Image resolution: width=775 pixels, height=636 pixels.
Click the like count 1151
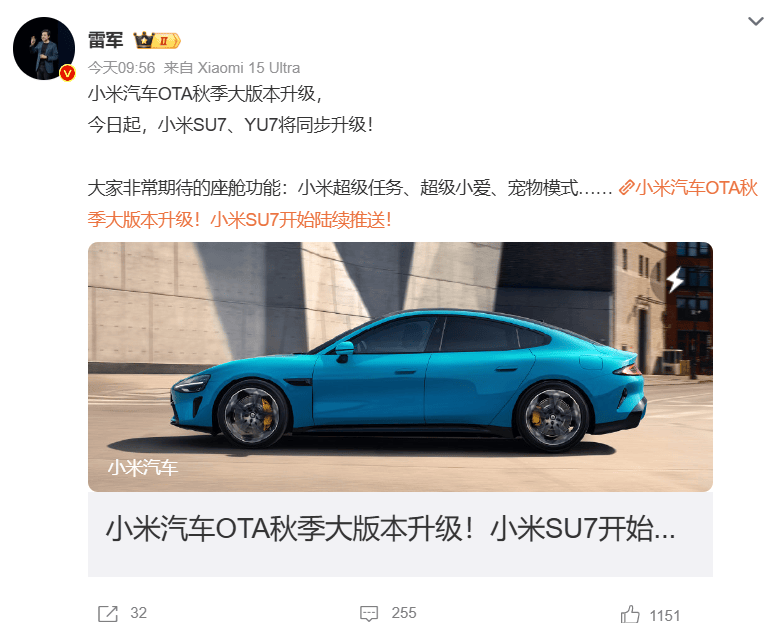point(665,616)
